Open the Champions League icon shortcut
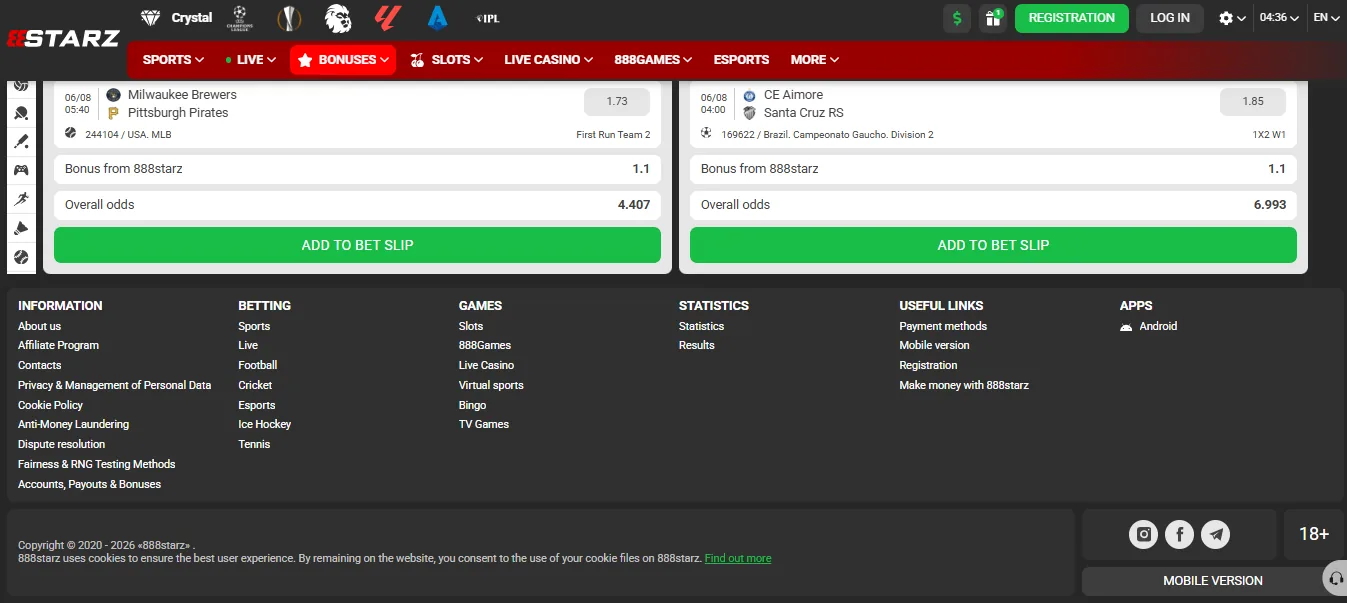The height and width of the screenshot is (603, 1347). click(x=239, y=17)
